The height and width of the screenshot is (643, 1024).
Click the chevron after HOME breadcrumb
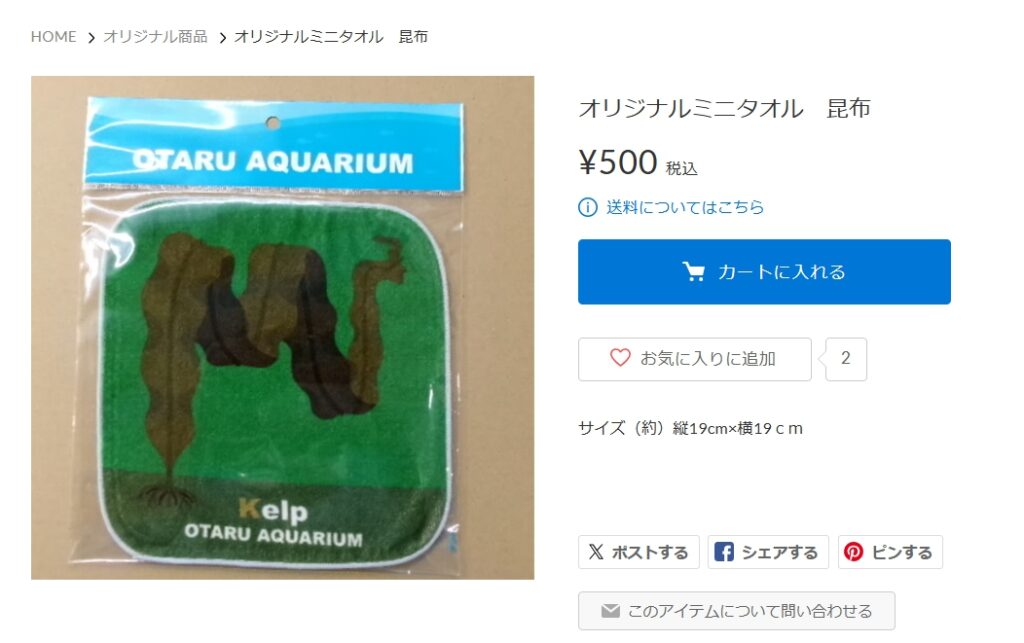[x=91, y=38]
